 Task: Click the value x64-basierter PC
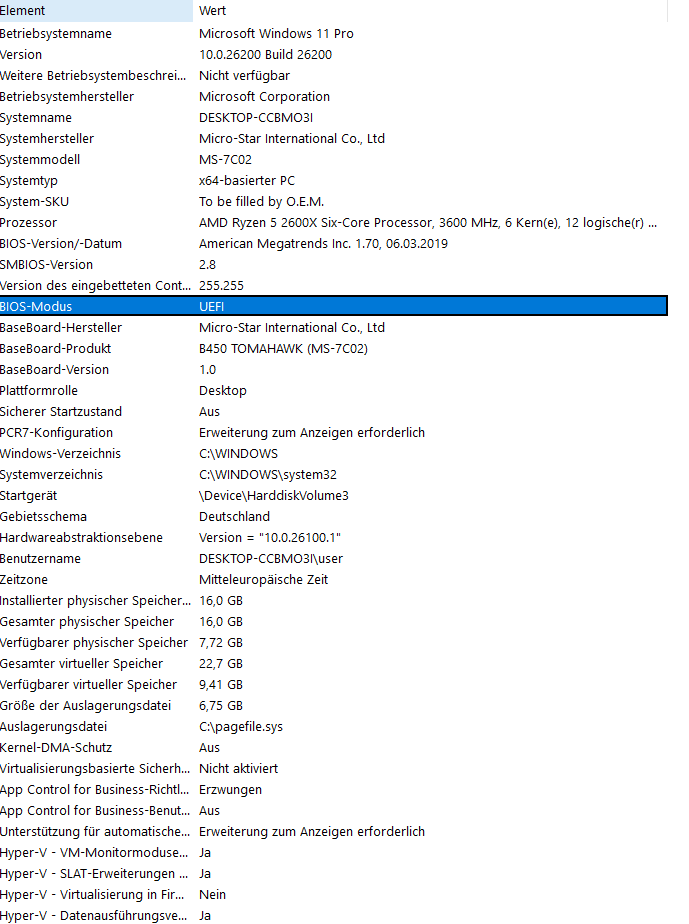click(246, 181)
